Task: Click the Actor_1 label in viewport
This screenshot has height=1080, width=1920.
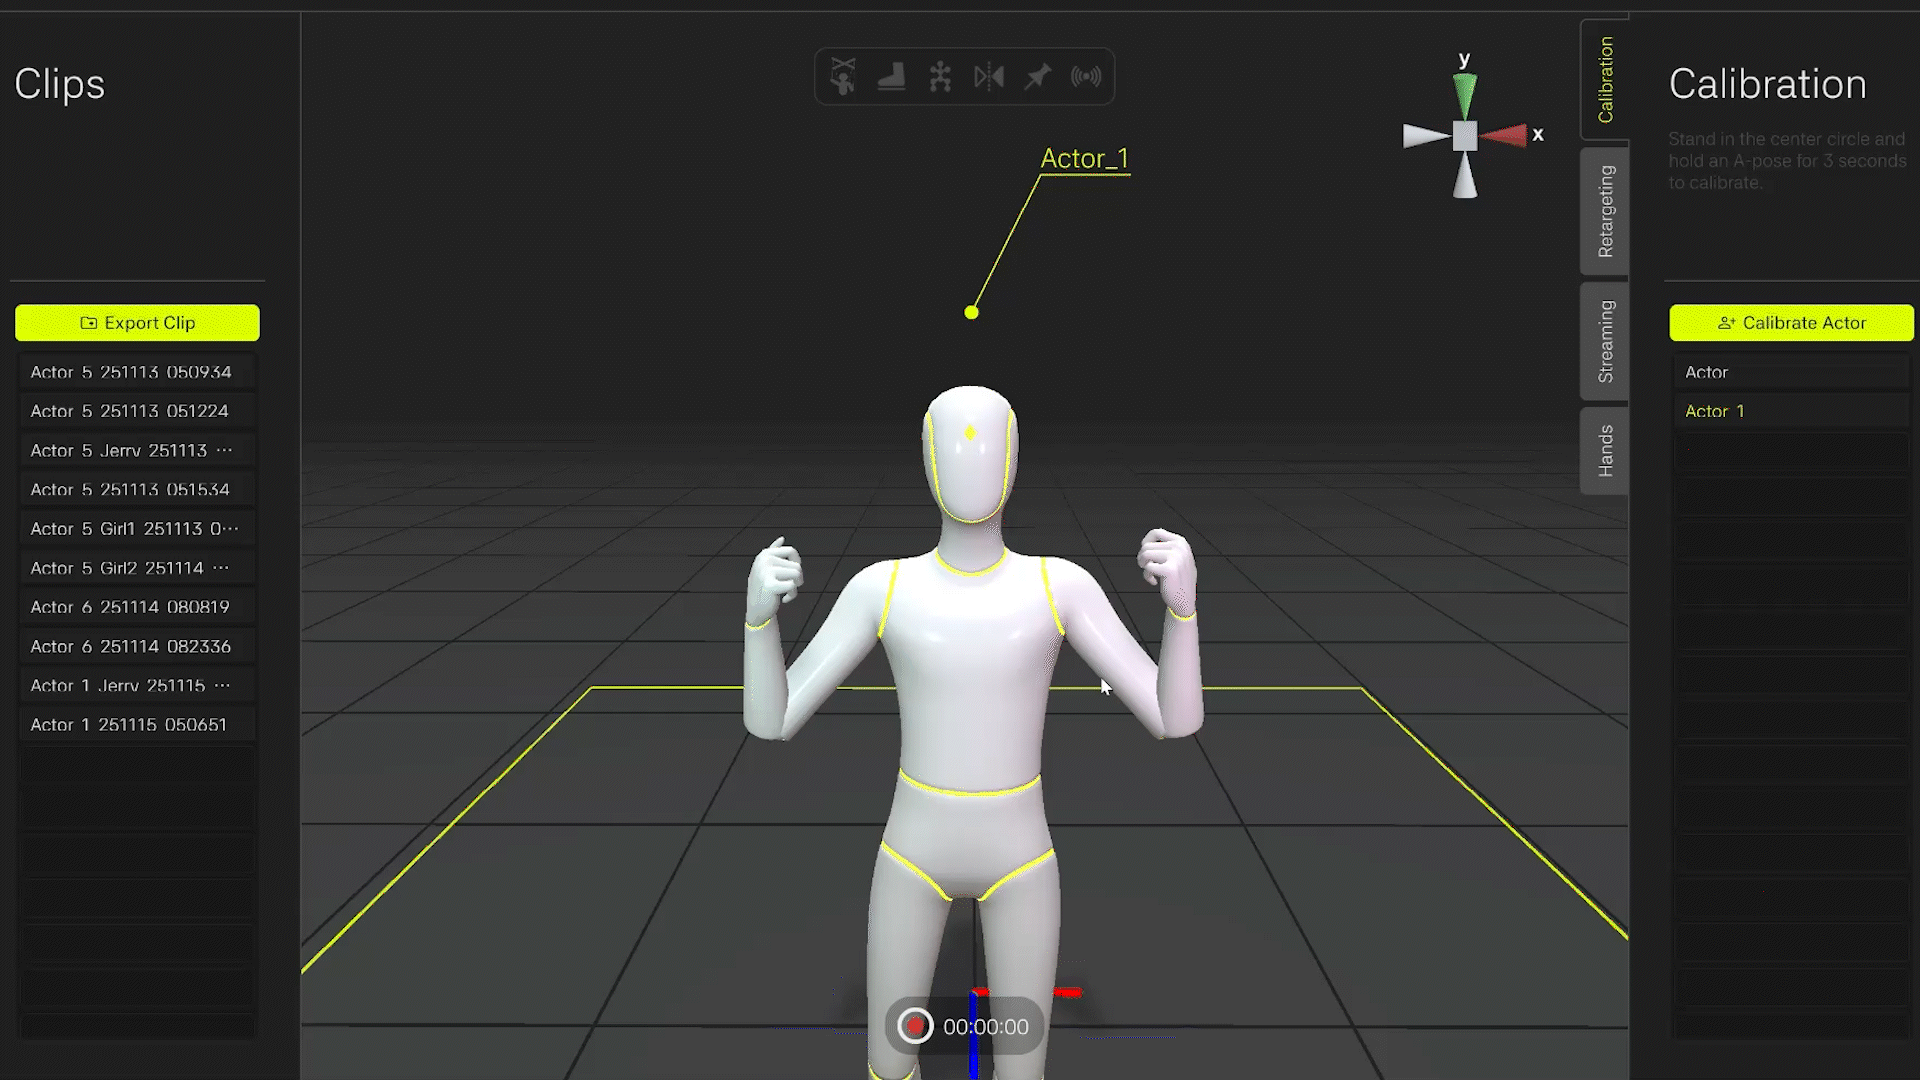Action: 1084,158
